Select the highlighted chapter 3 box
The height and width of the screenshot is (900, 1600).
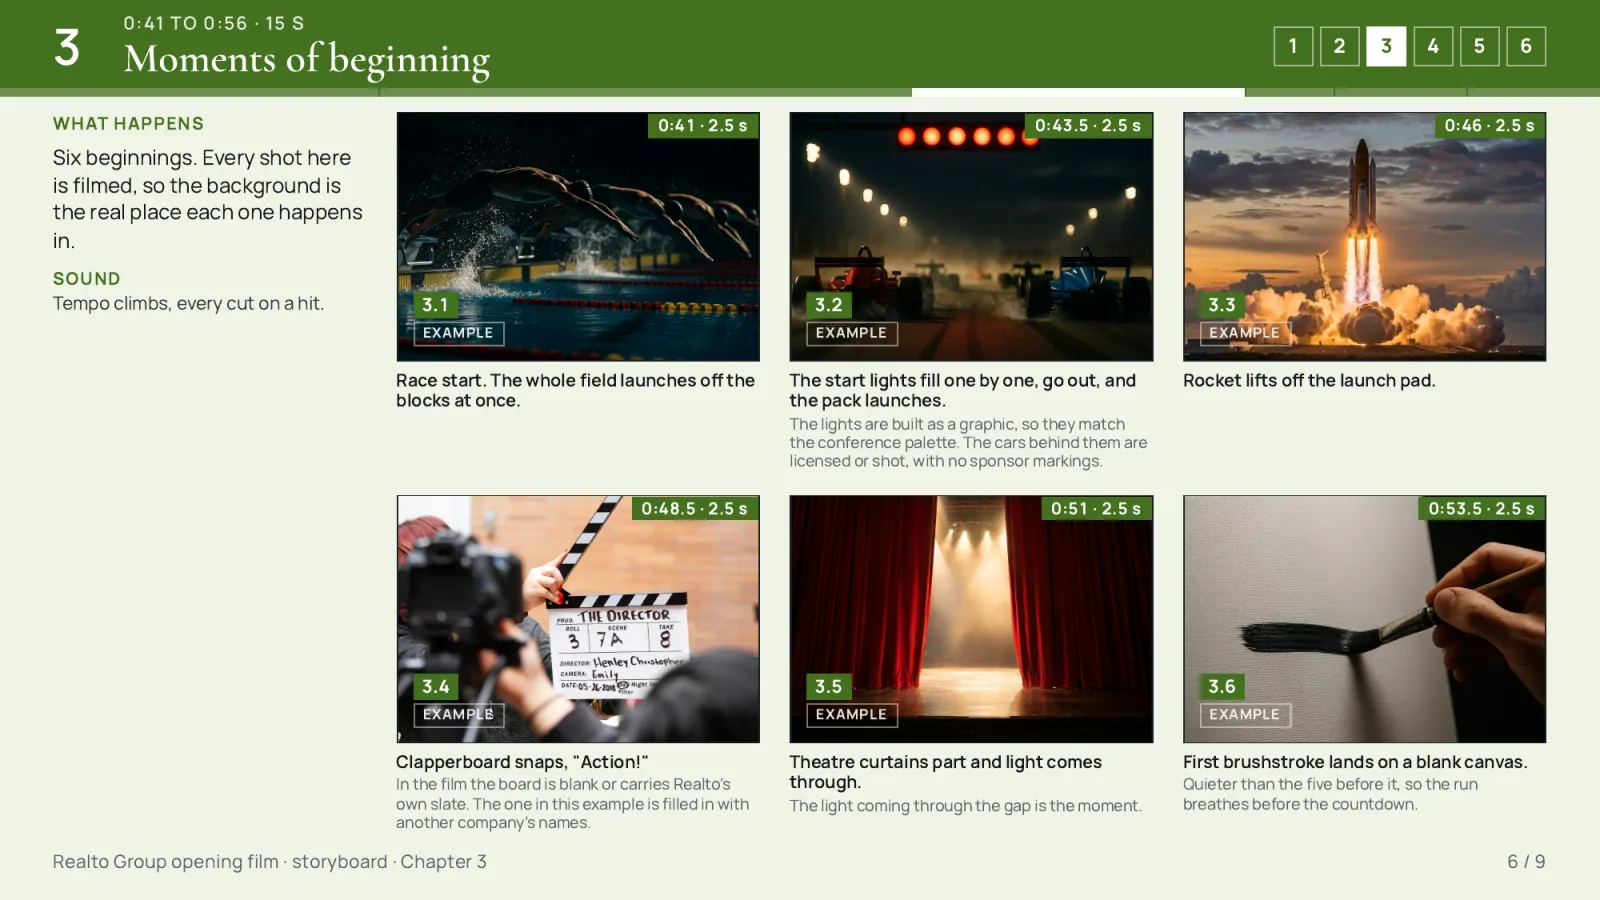point(1386,46)
